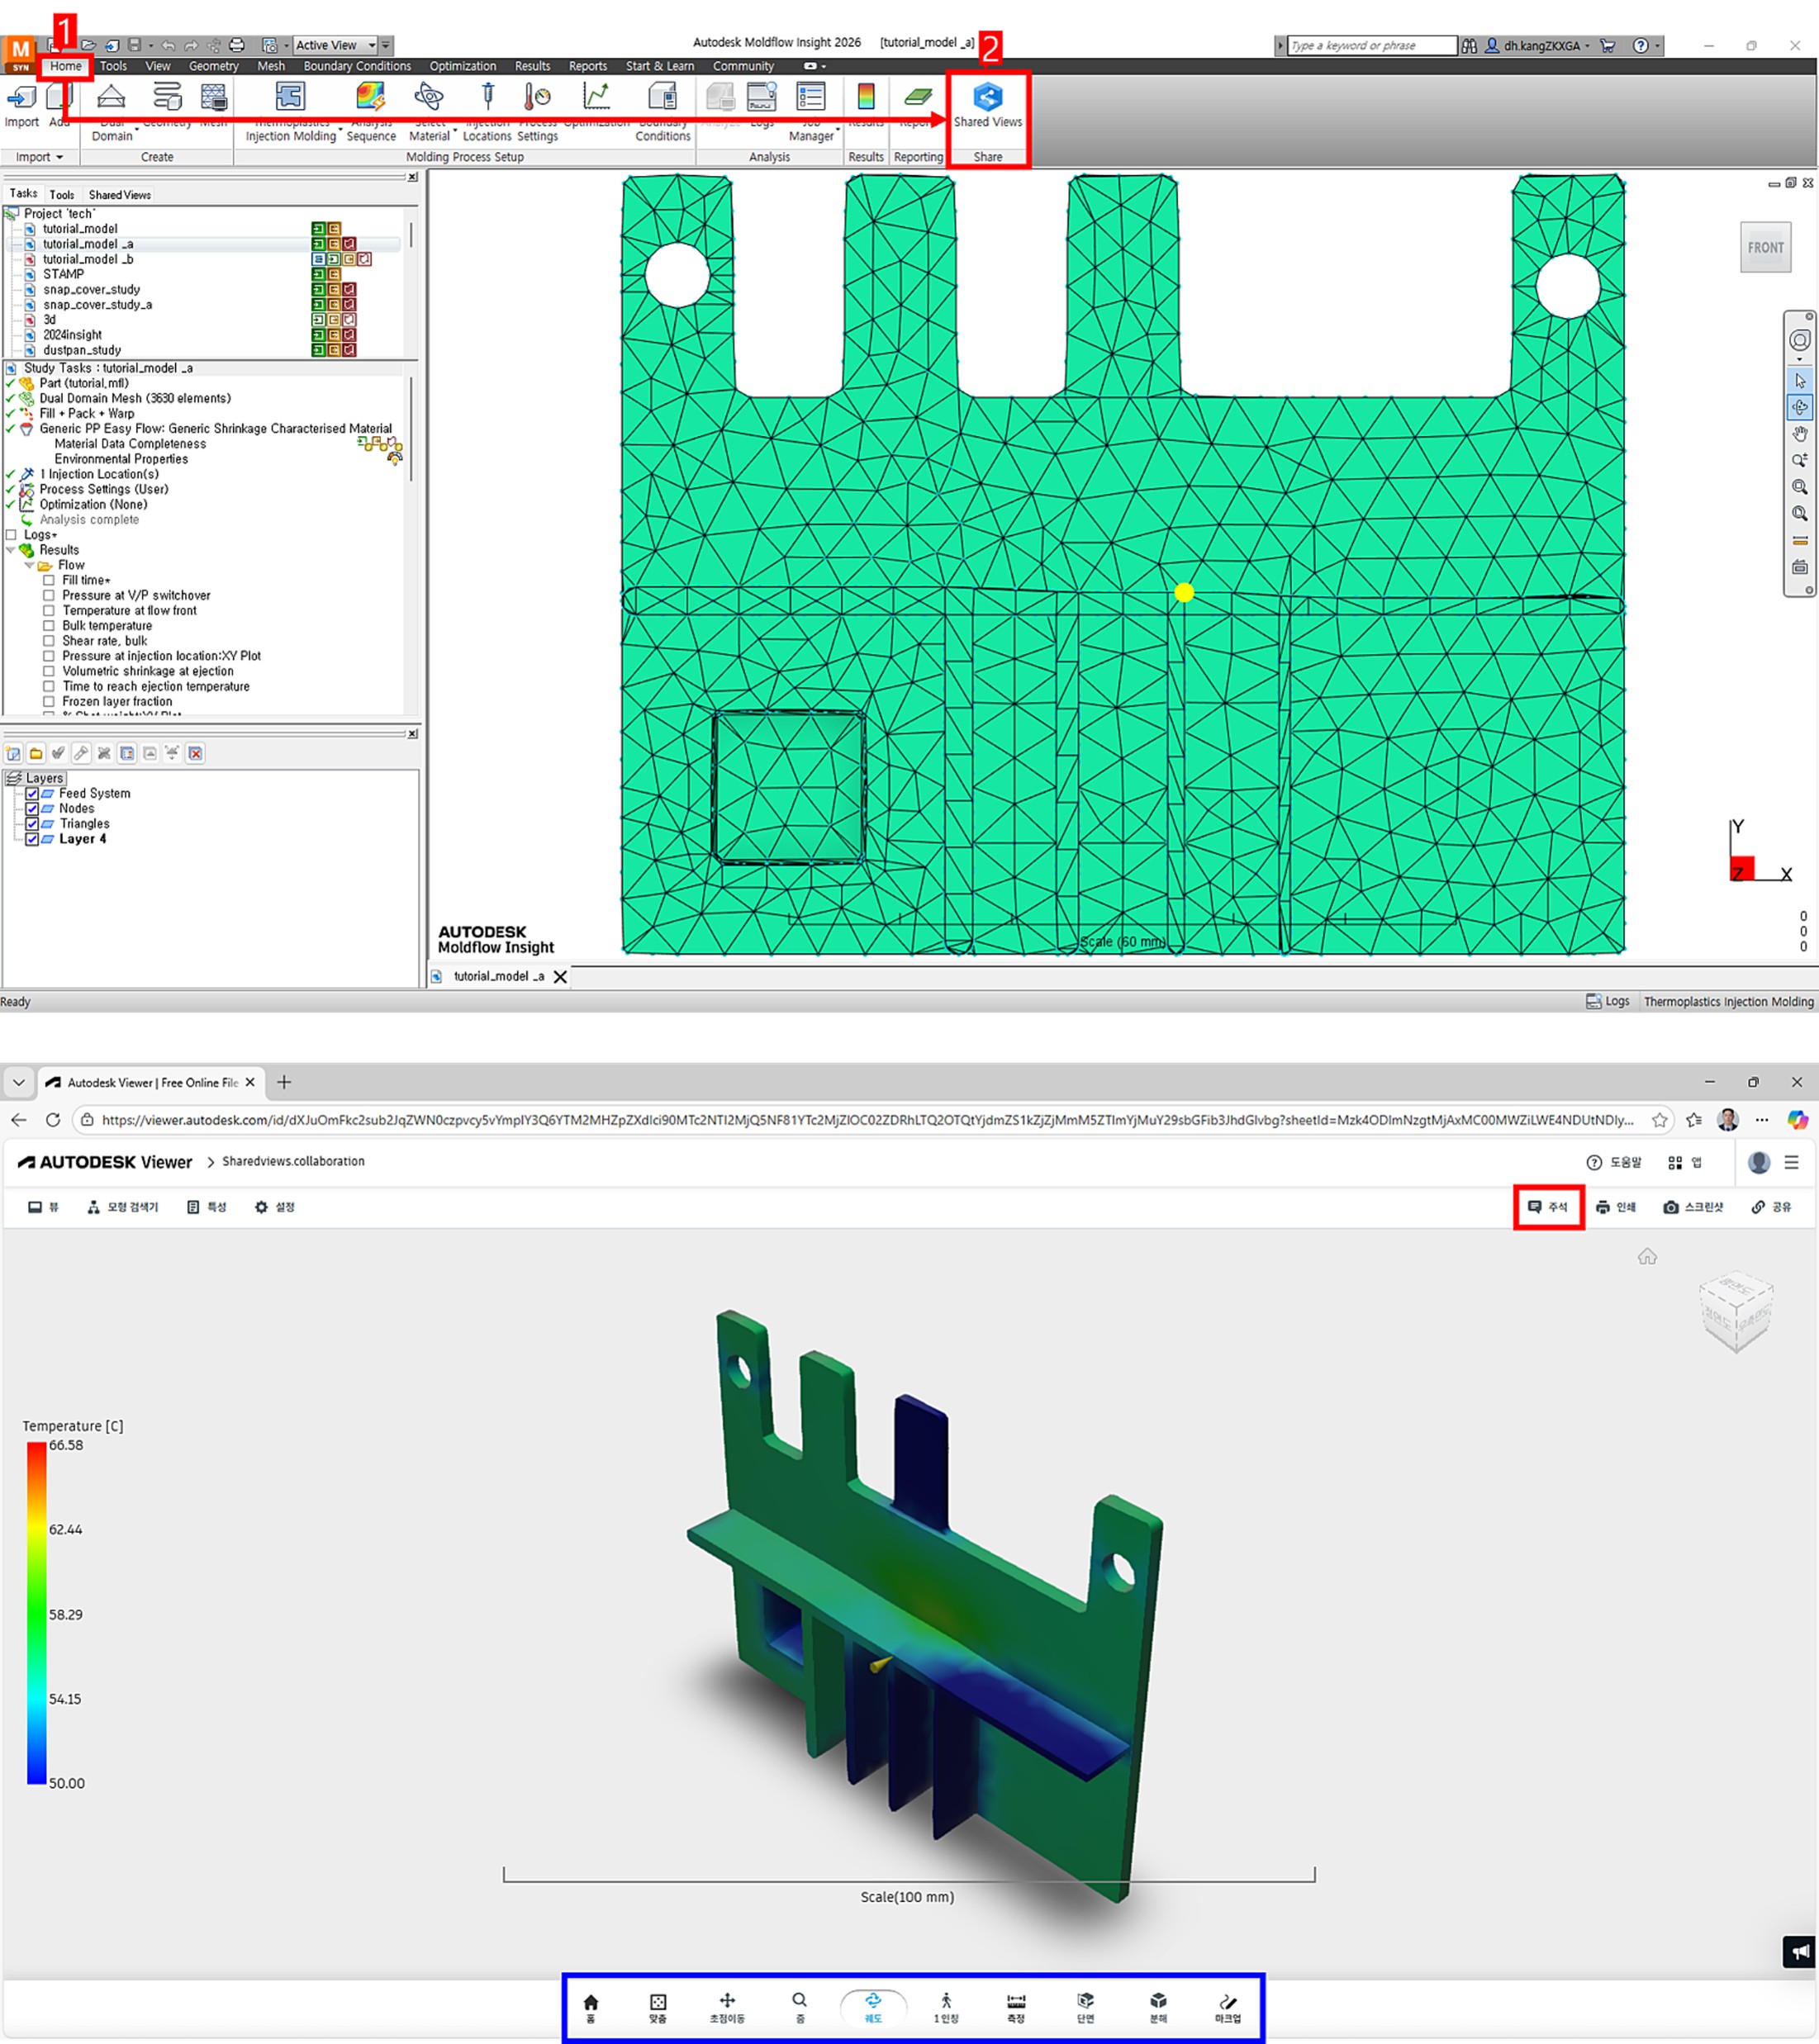Click the explode model tool in viewer
This screenshot has height=2044, width=1819.
(1157, 2004)
